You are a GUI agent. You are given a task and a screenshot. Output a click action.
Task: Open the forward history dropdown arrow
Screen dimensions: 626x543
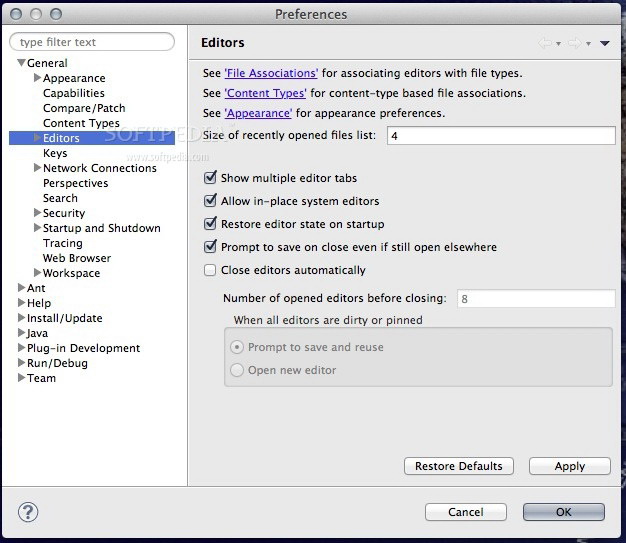coord(589,44)
